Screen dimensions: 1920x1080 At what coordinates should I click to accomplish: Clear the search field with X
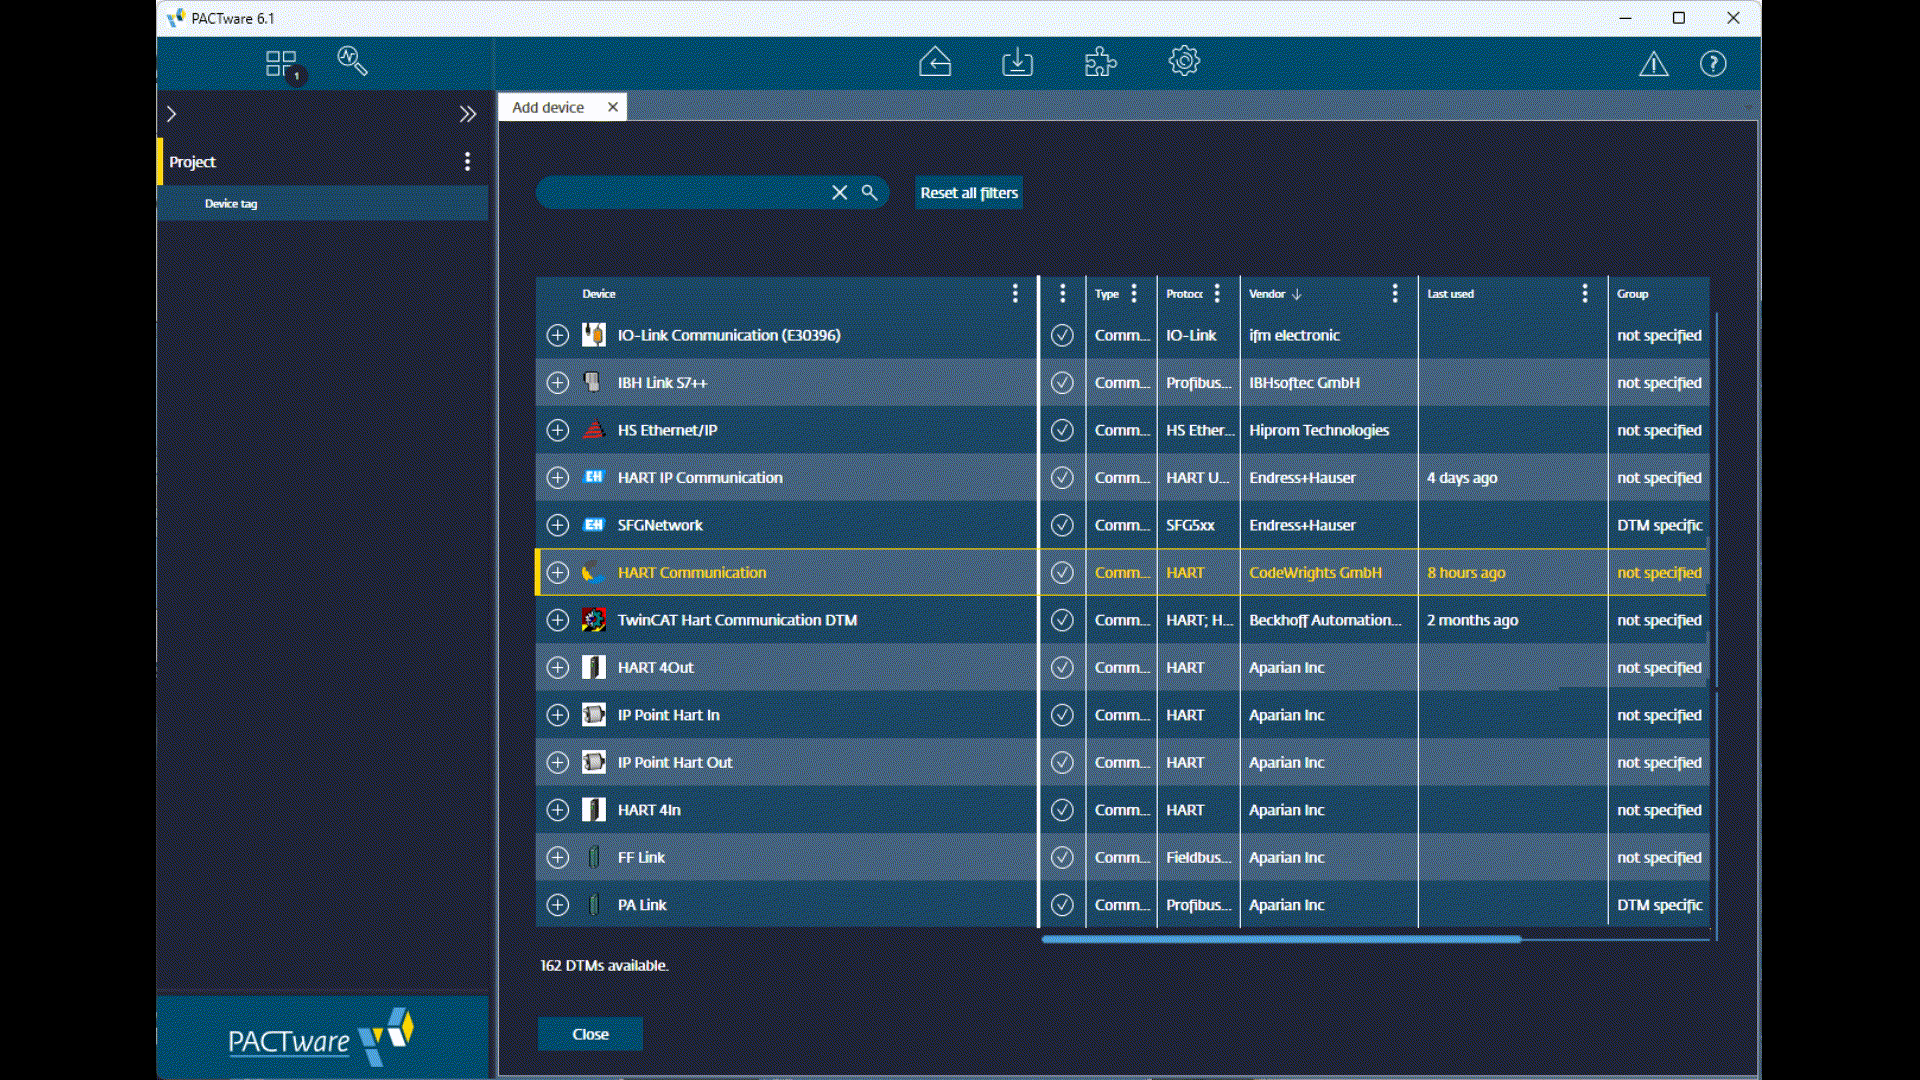point(840,193)
